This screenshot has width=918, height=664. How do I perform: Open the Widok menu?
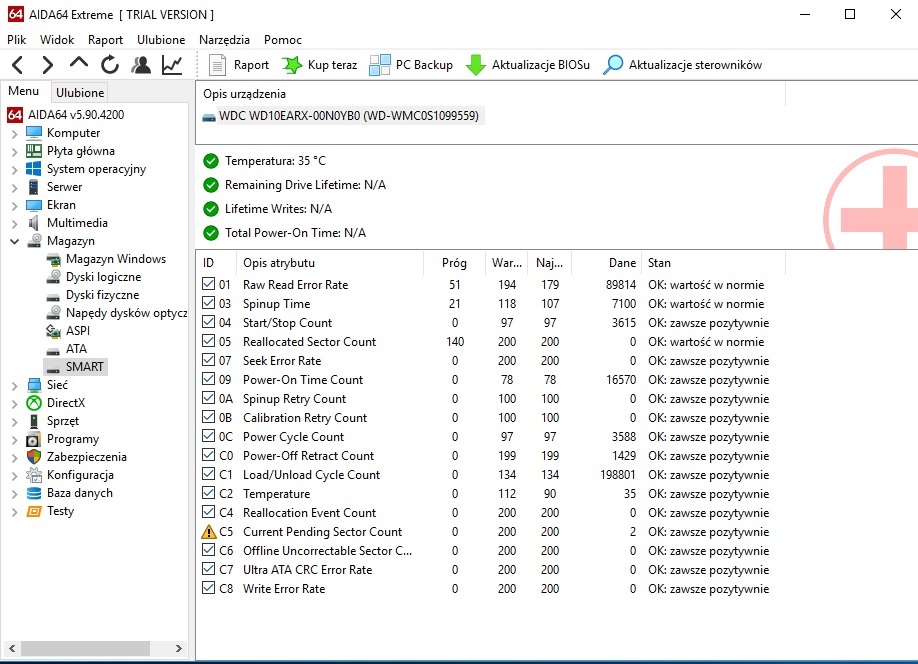point(57,40)
